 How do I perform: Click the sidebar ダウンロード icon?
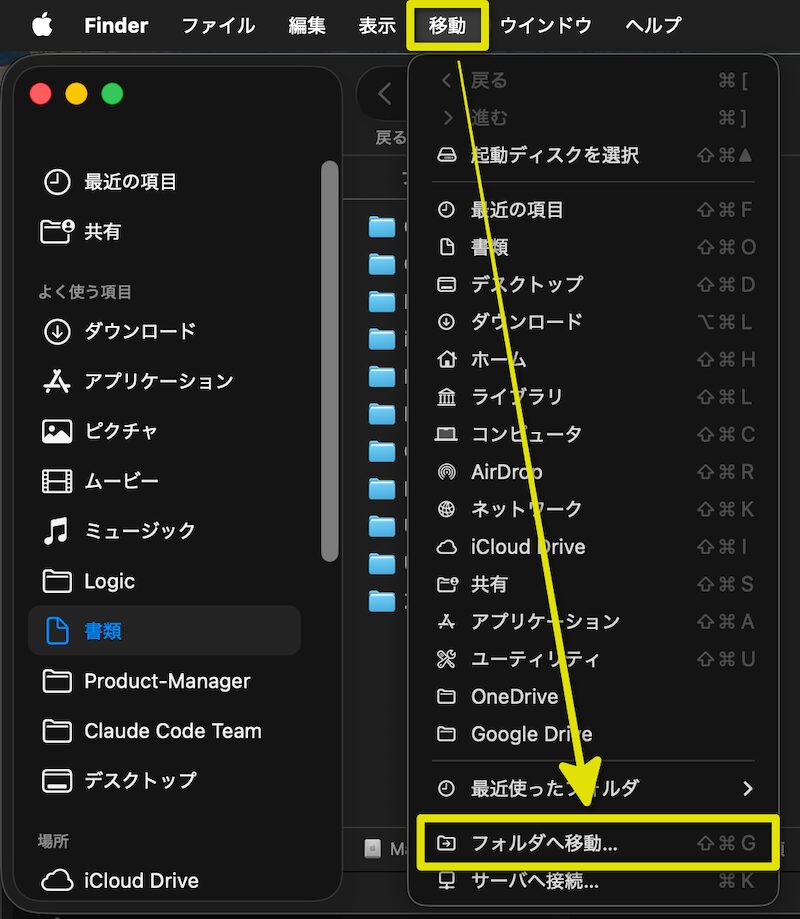tap(57, 331)
